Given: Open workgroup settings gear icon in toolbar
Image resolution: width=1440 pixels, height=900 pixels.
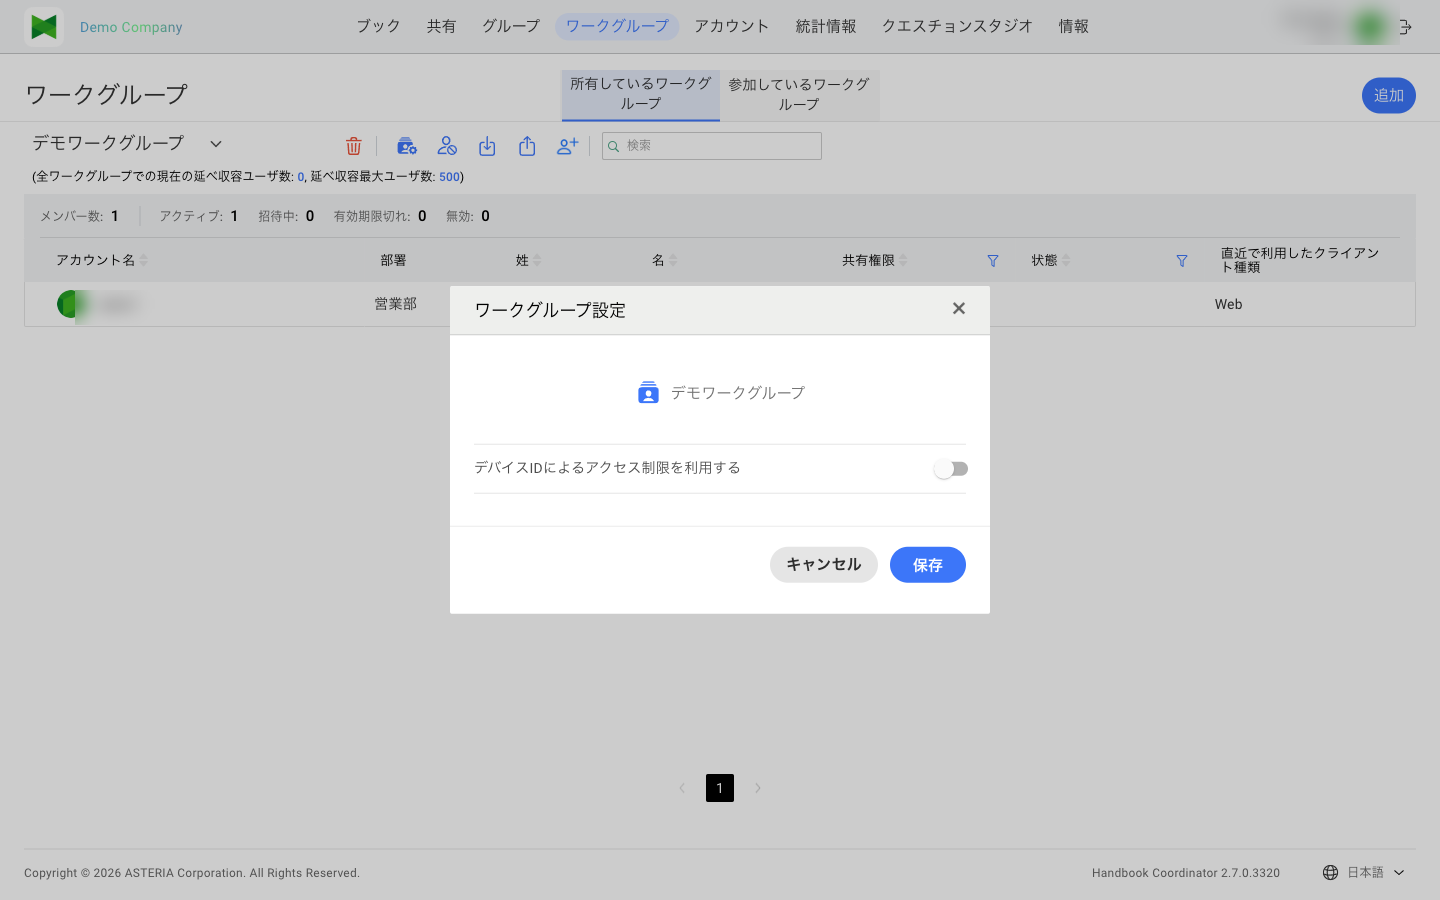Looking at the screenshot, I should click(x=406, y=146).
